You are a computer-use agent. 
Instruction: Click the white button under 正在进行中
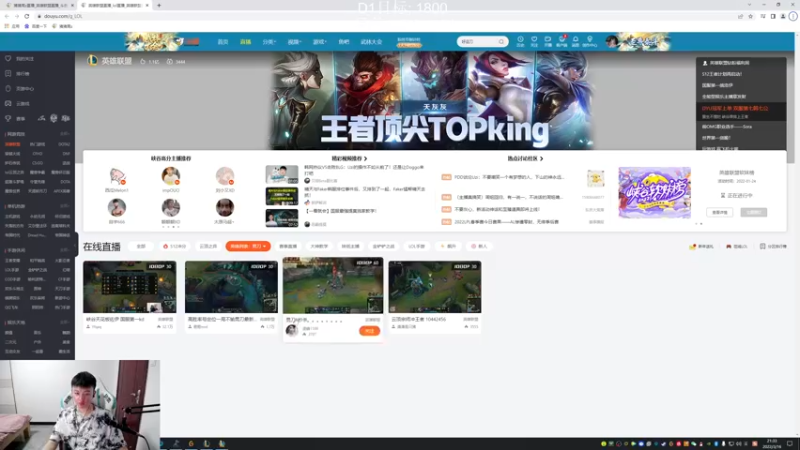click(x=719, y=212)
